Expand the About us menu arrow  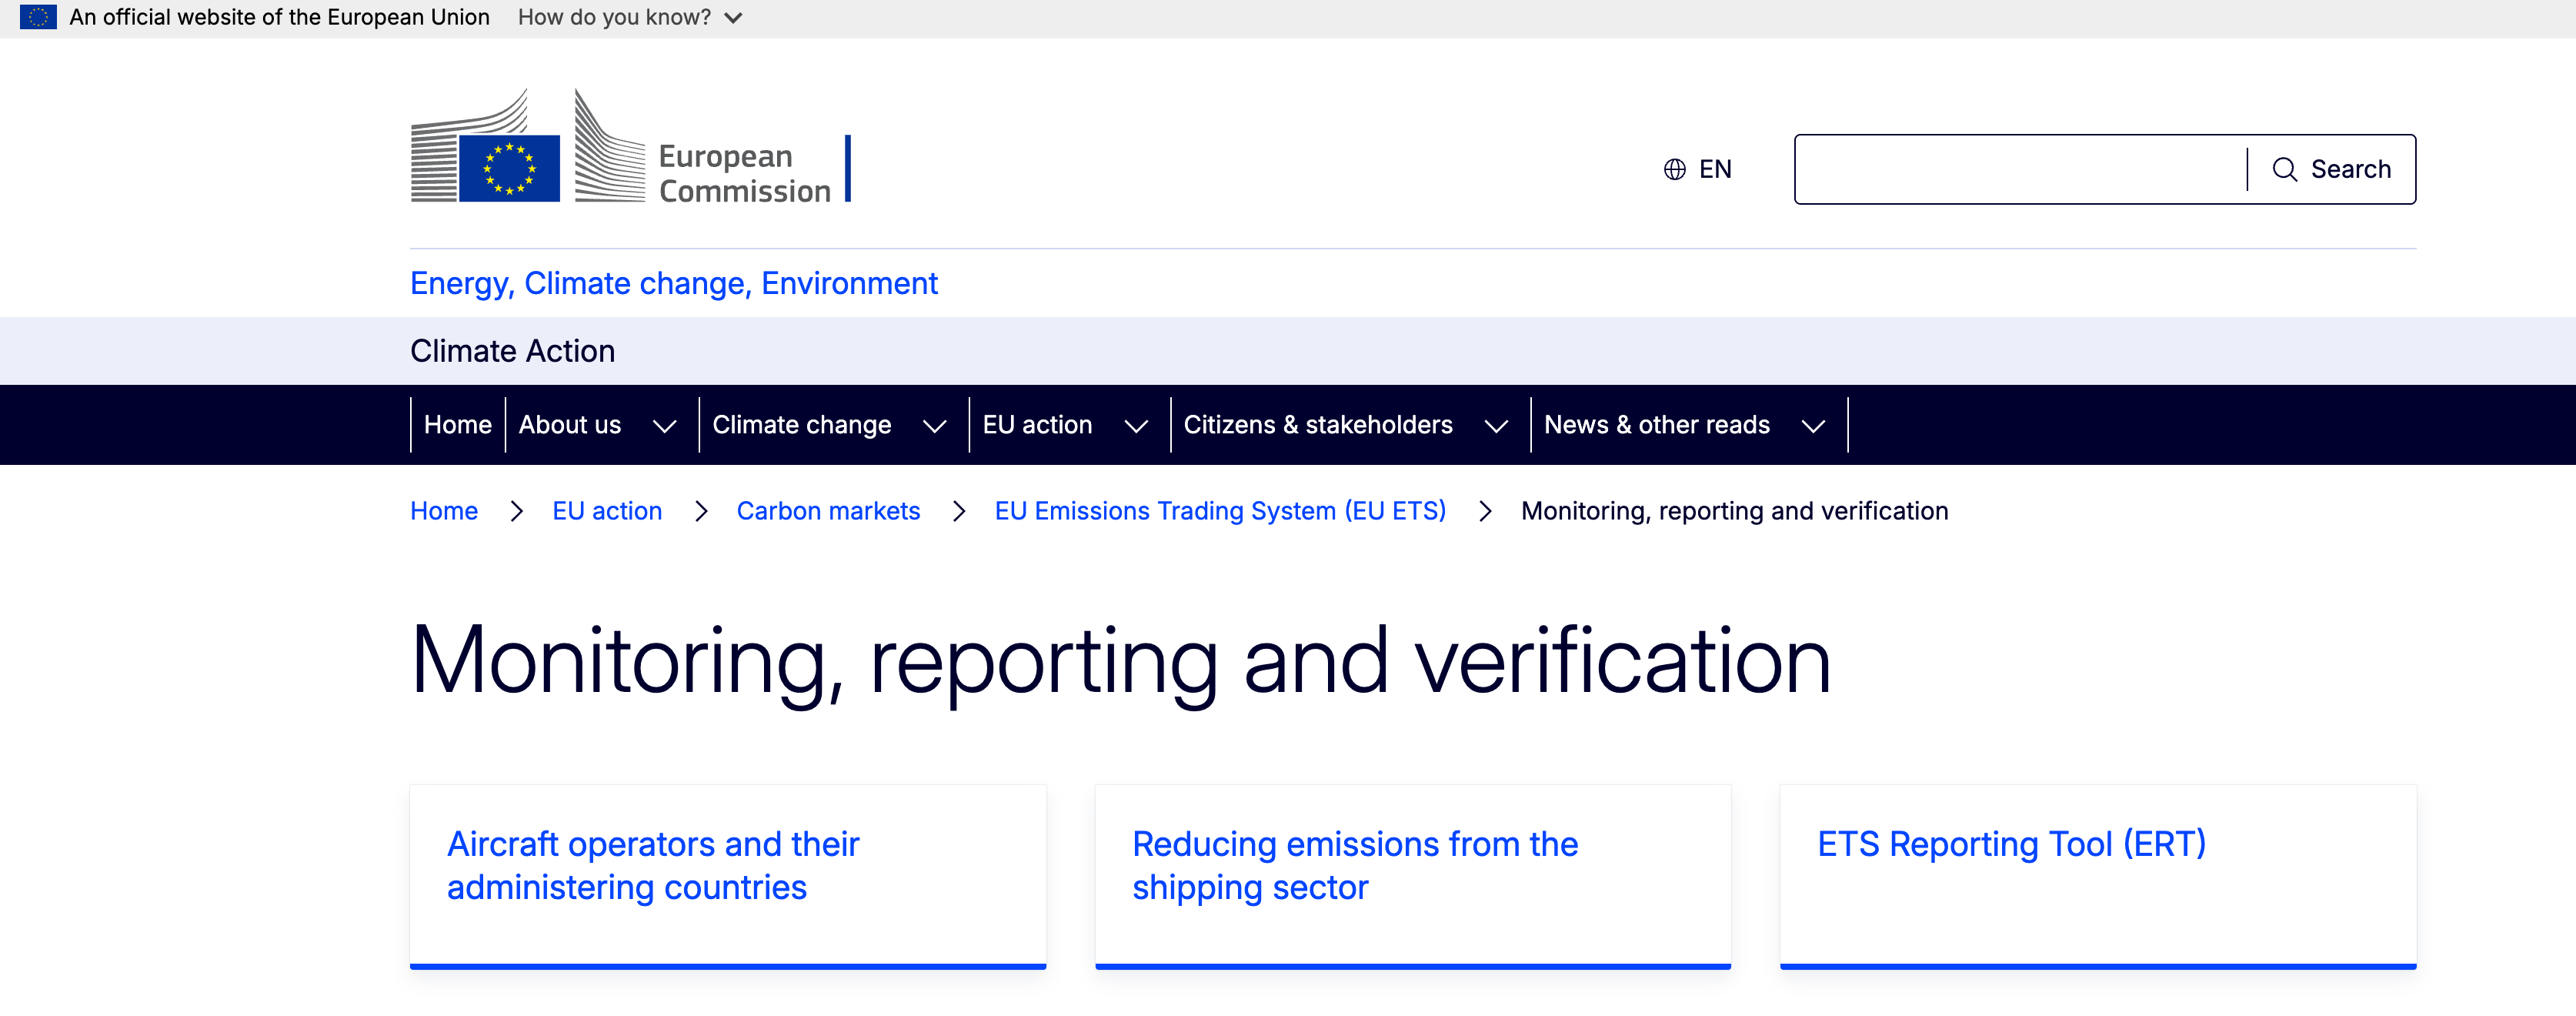[x=664, y=426]
